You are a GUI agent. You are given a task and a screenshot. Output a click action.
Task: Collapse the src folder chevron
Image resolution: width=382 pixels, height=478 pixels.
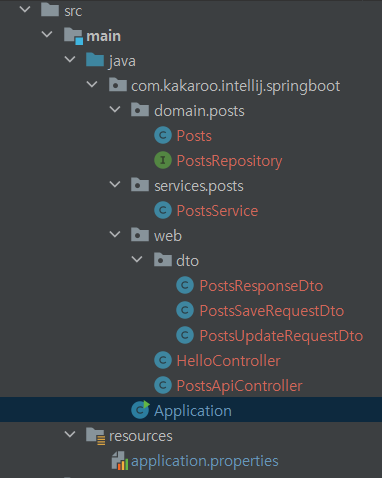[25, 9]
